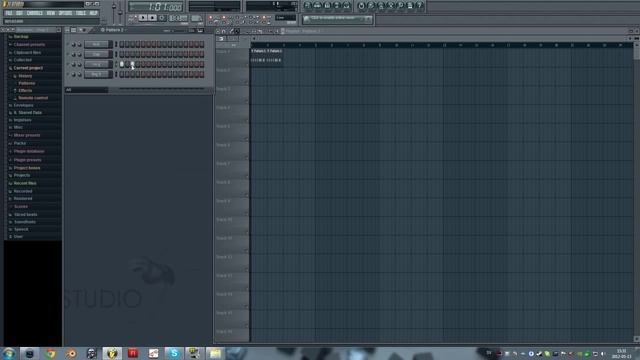Image resolution: width=640 pixels, height=360 pixels.
Task: Collapse Current project in browser
Action: pyautogui.click(x=28, y=68)
